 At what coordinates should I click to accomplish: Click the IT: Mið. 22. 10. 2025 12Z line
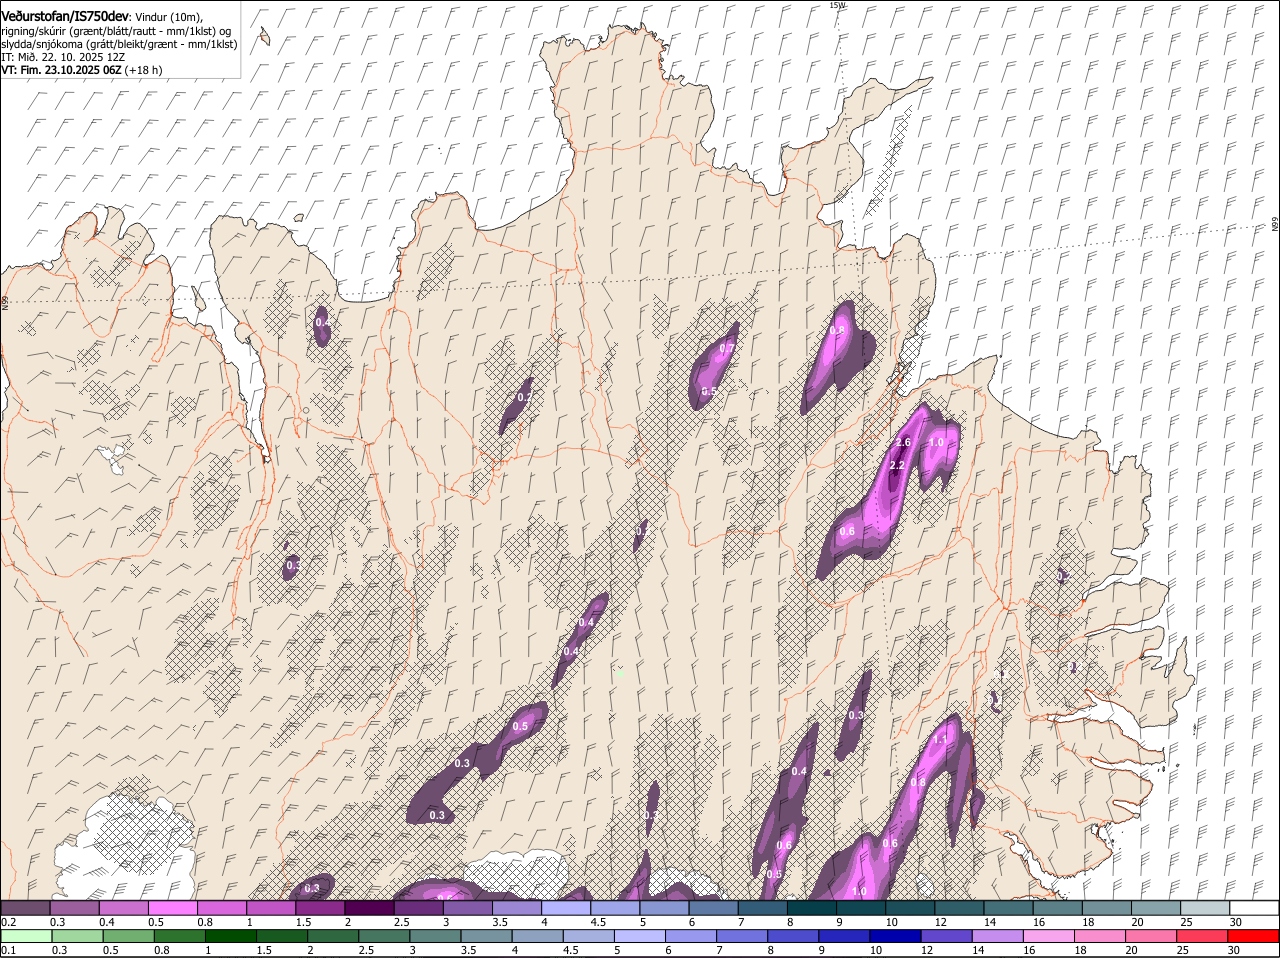coord(62,57)
